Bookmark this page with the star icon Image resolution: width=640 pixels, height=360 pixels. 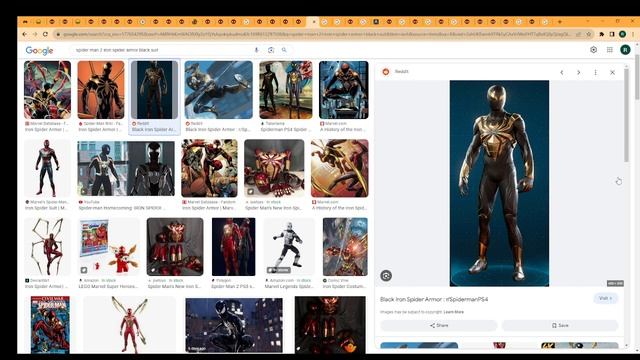point(588,34)
